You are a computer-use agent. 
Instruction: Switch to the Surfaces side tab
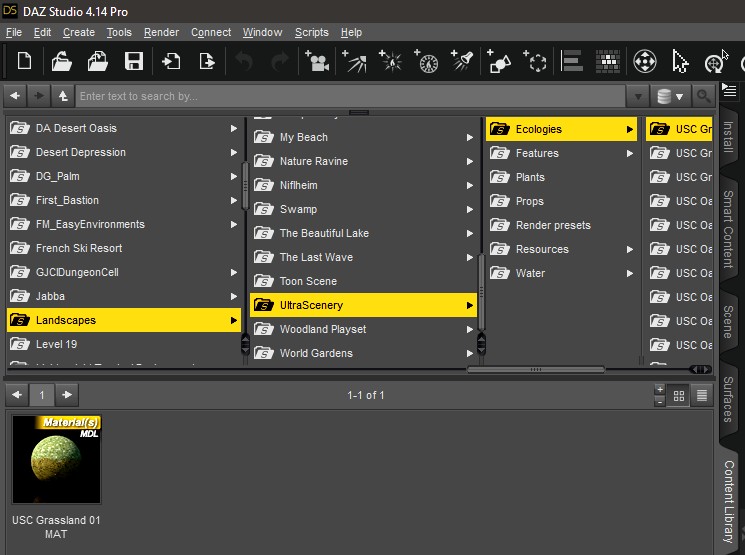click(728, 399)
